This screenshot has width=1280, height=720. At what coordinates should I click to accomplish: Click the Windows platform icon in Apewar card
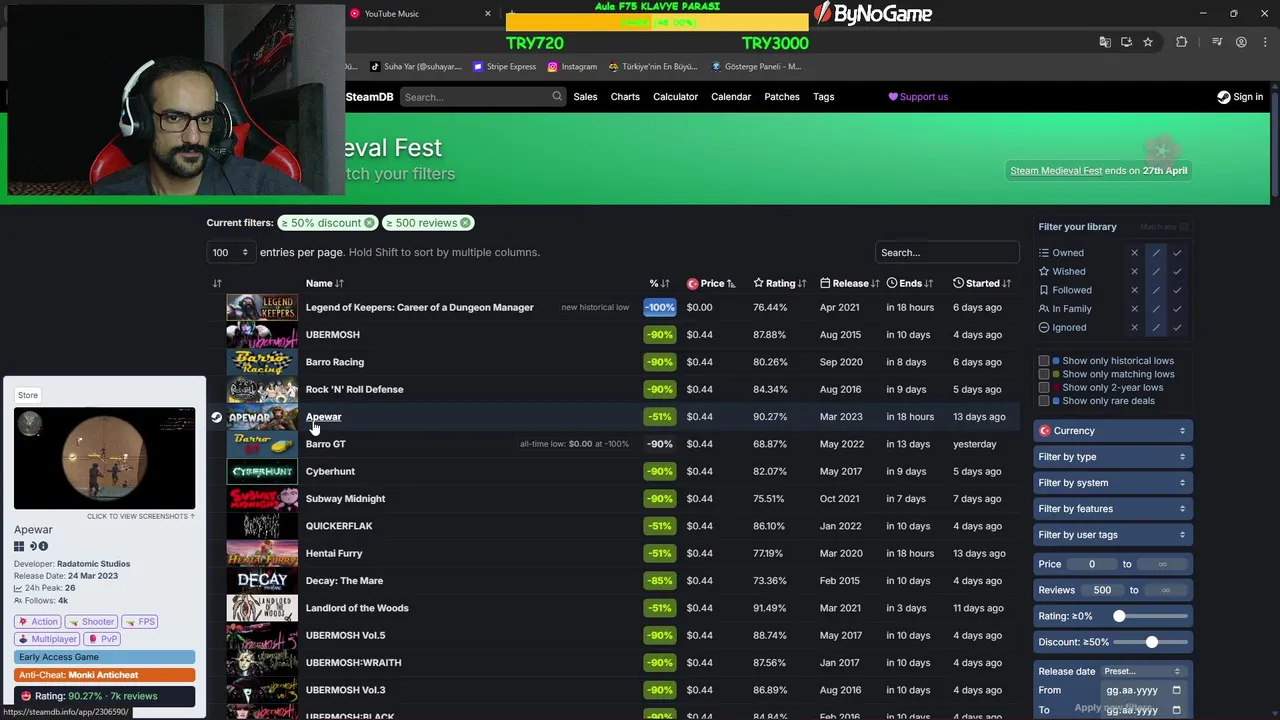(19, 546)
